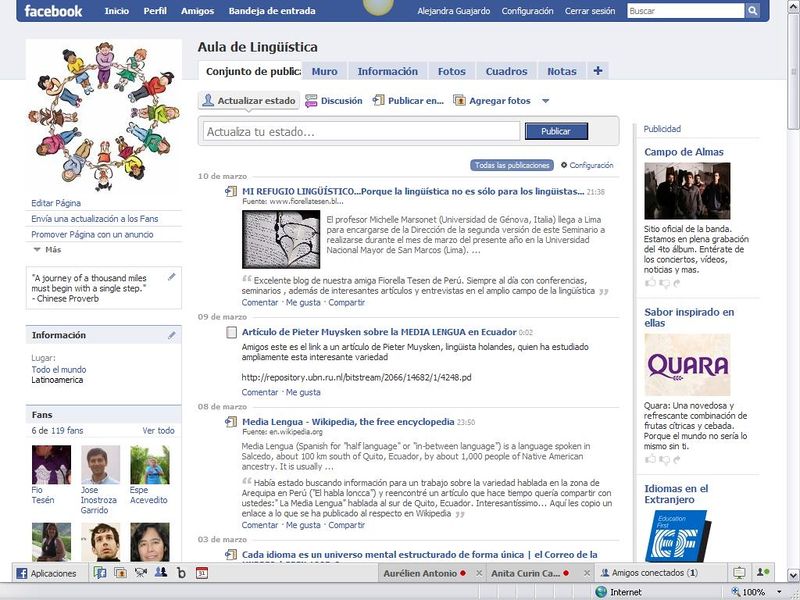Click Compartir under the MI REFUGIO LINGÜÍSTICO post
Viewport: 800px width, 600px height.
346,302
